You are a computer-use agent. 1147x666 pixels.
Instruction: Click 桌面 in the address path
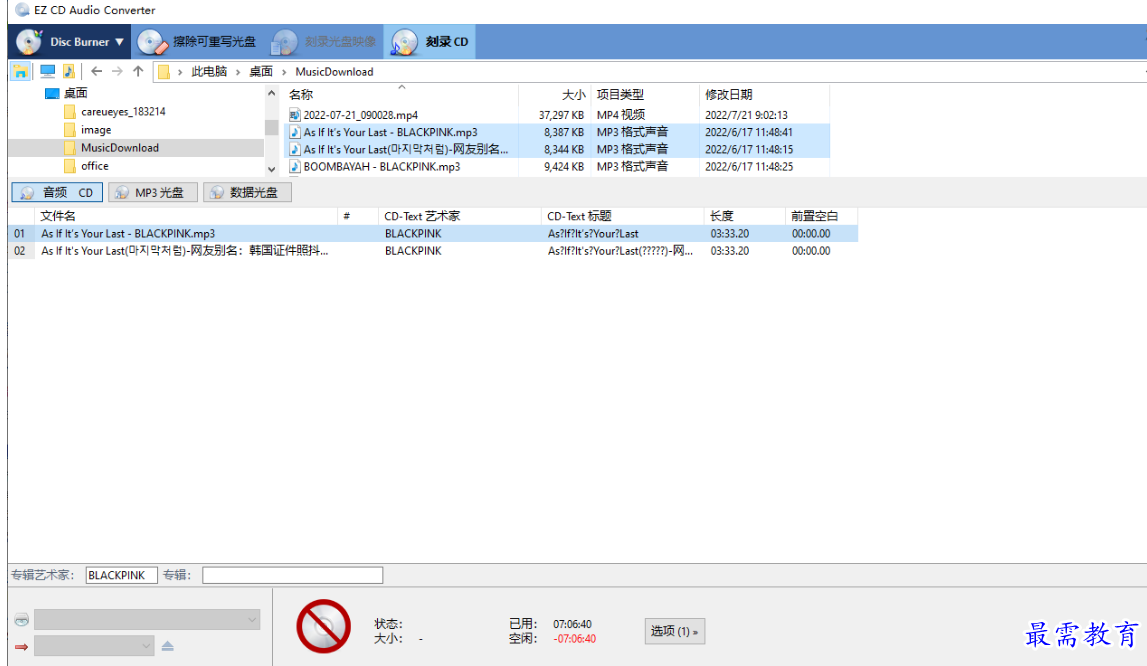(260, 72)
